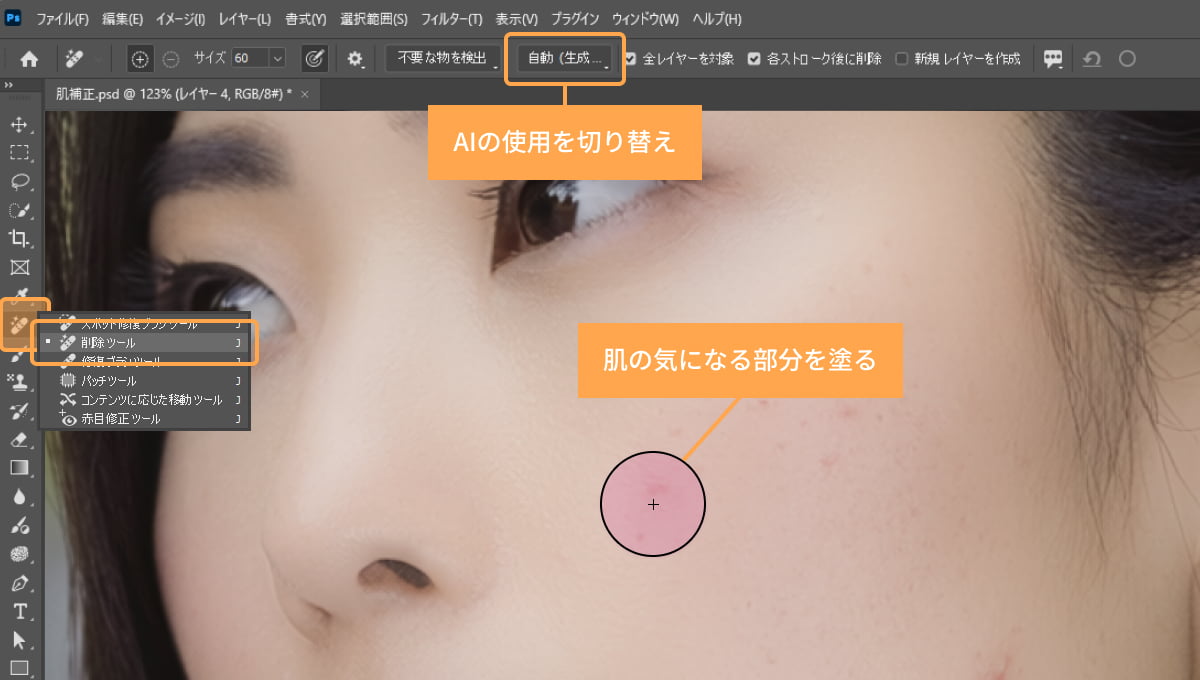This screenshot has width=1200, height=680.
Task: Enable 新規レイヤーを作成 checkbox
Action: tap(901, 59)
